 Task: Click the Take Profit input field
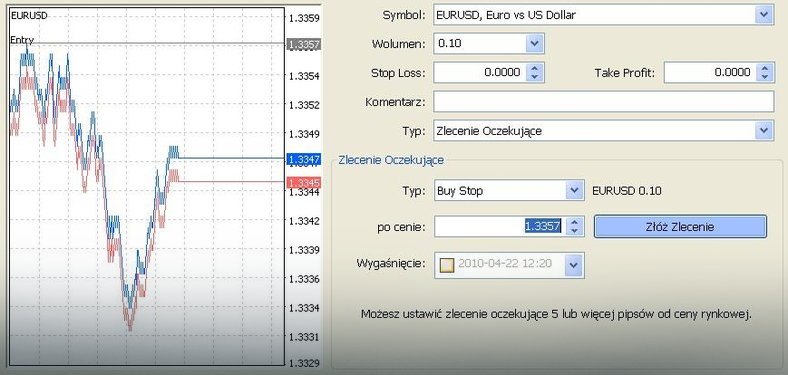pos(710,72)
